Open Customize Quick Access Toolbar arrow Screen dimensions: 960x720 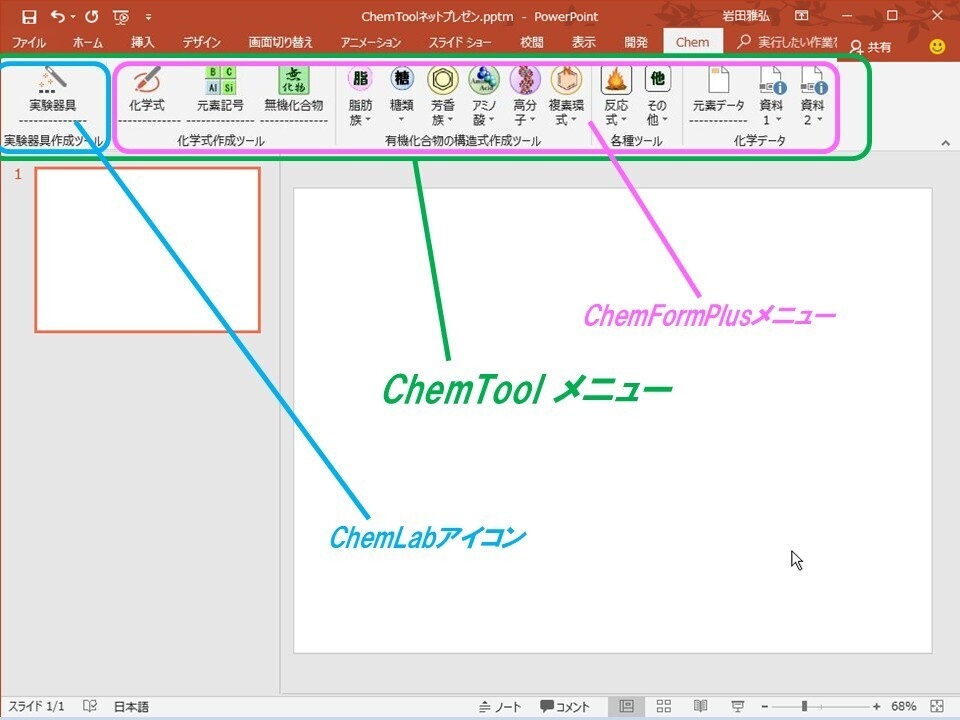pyautogui.click(x=148, y=17)
